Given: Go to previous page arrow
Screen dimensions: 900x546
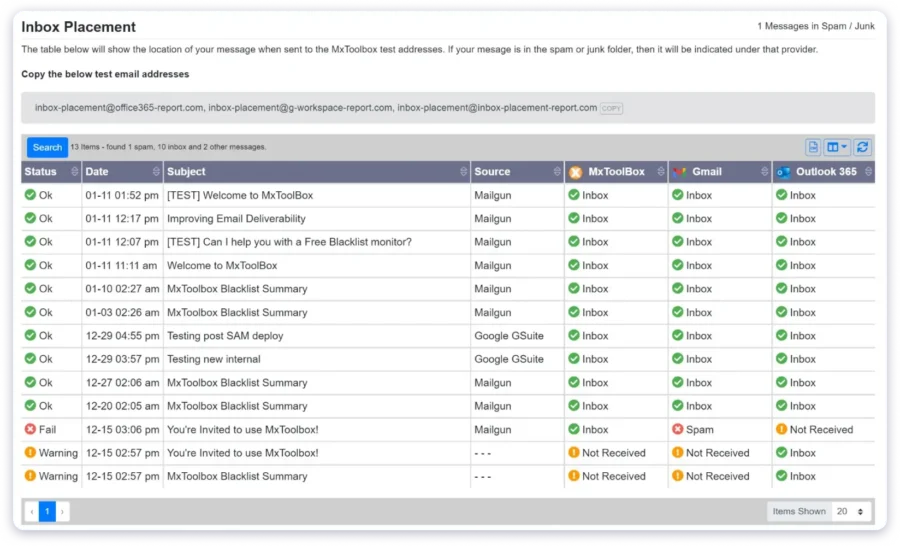Looking at the screenshot, I should 32,511.
